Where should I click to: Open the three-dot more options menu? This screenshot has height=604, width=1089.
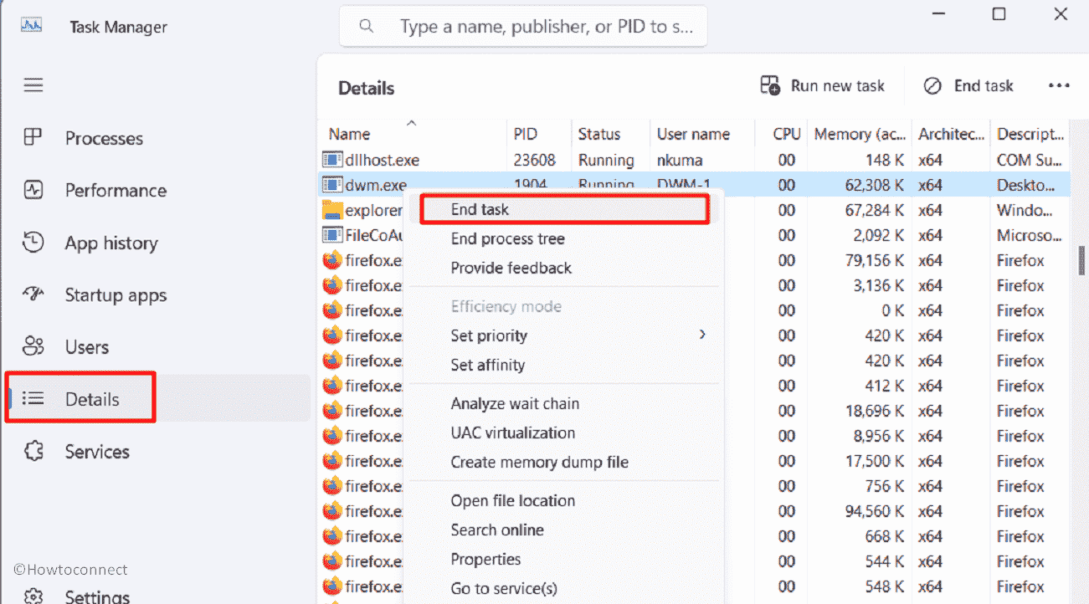[1058, 85]
